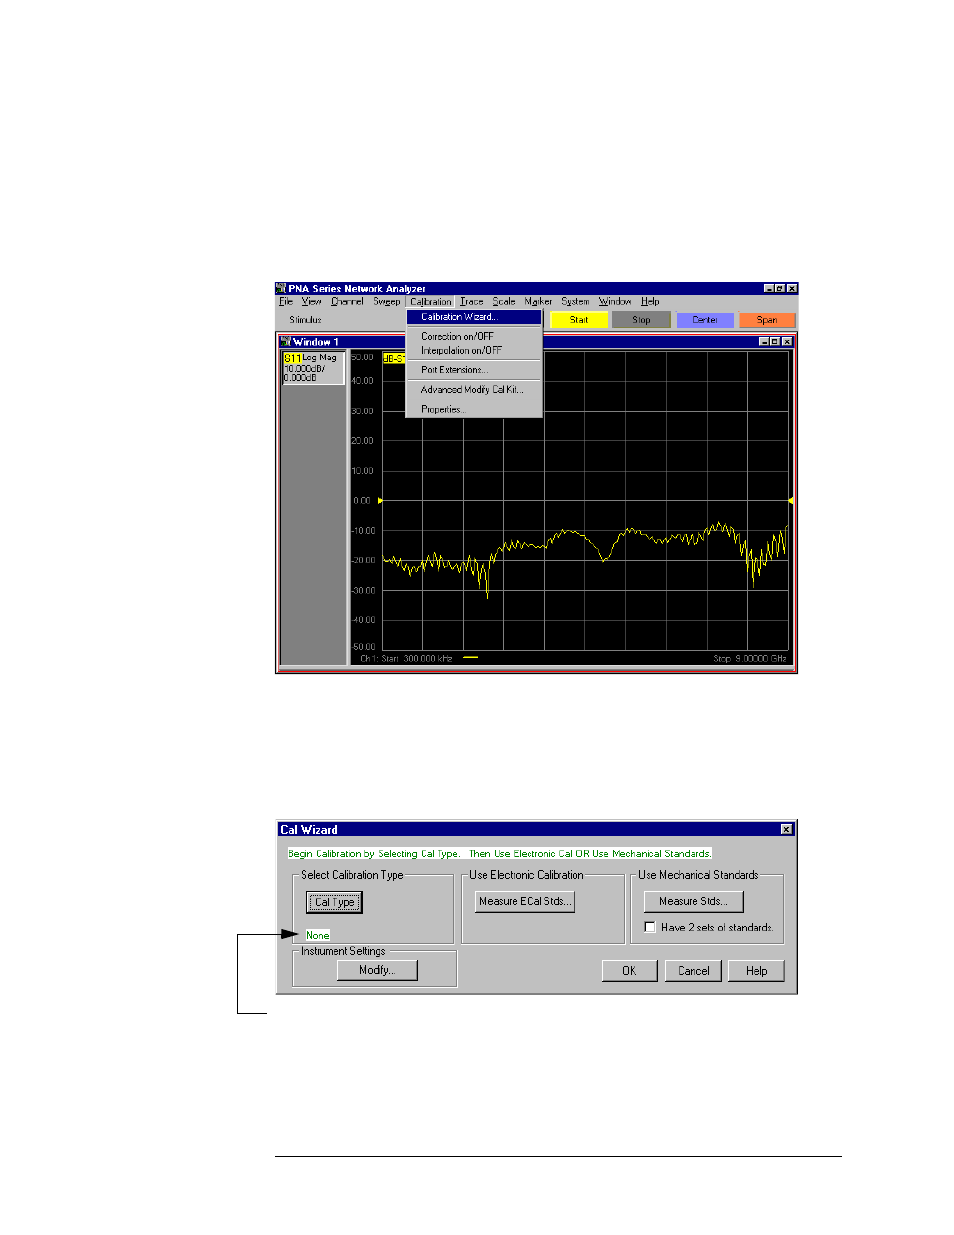Image resolution: width=954 pixels, height=1235 pixels.
Task: Open the Channel menu
Action: click(x=347, y=301)
